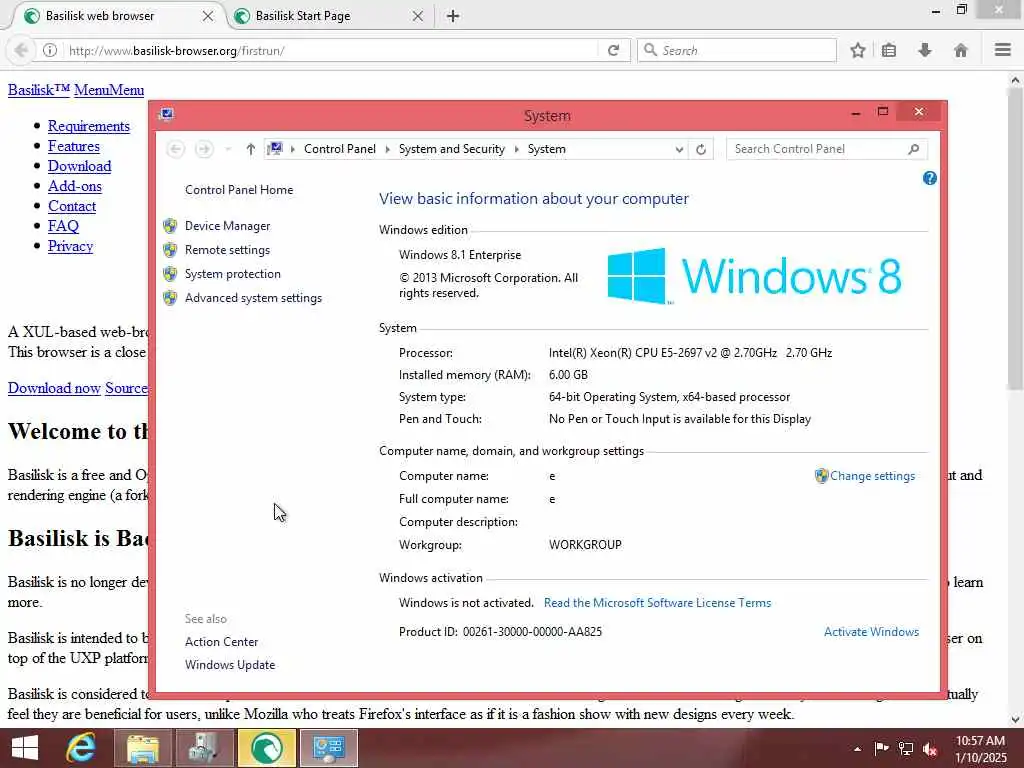This screenshot has width=1024, height=768.
Task: Click the Basilisk Search box
Action: [737, 50]
